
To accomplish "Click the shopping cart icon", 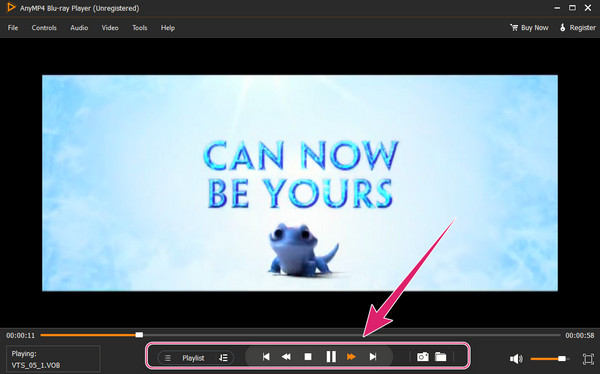I will (x=514, y=28).
